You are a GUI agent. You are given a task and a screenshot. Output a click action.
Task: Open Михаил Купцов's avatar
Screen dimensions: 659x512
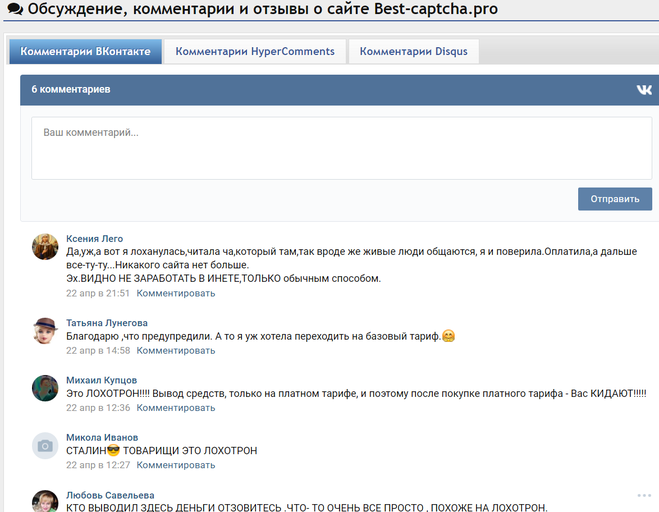click(44, 388)
